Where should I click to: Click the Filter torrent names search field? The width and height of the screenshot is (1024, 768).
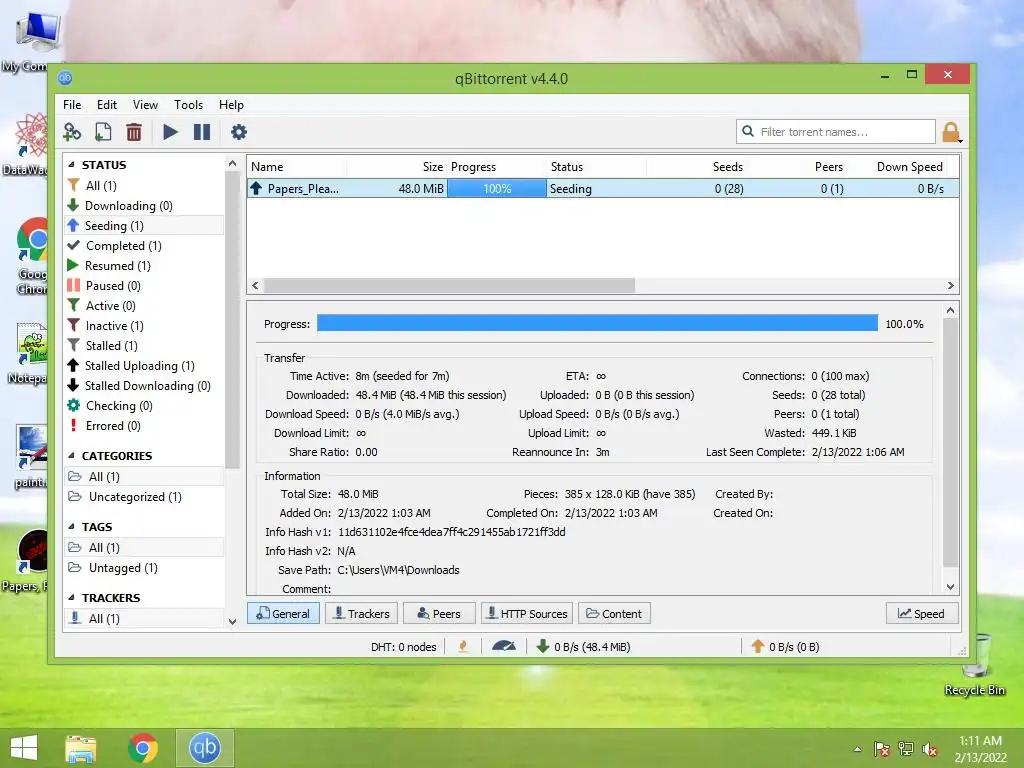point(835,132)
